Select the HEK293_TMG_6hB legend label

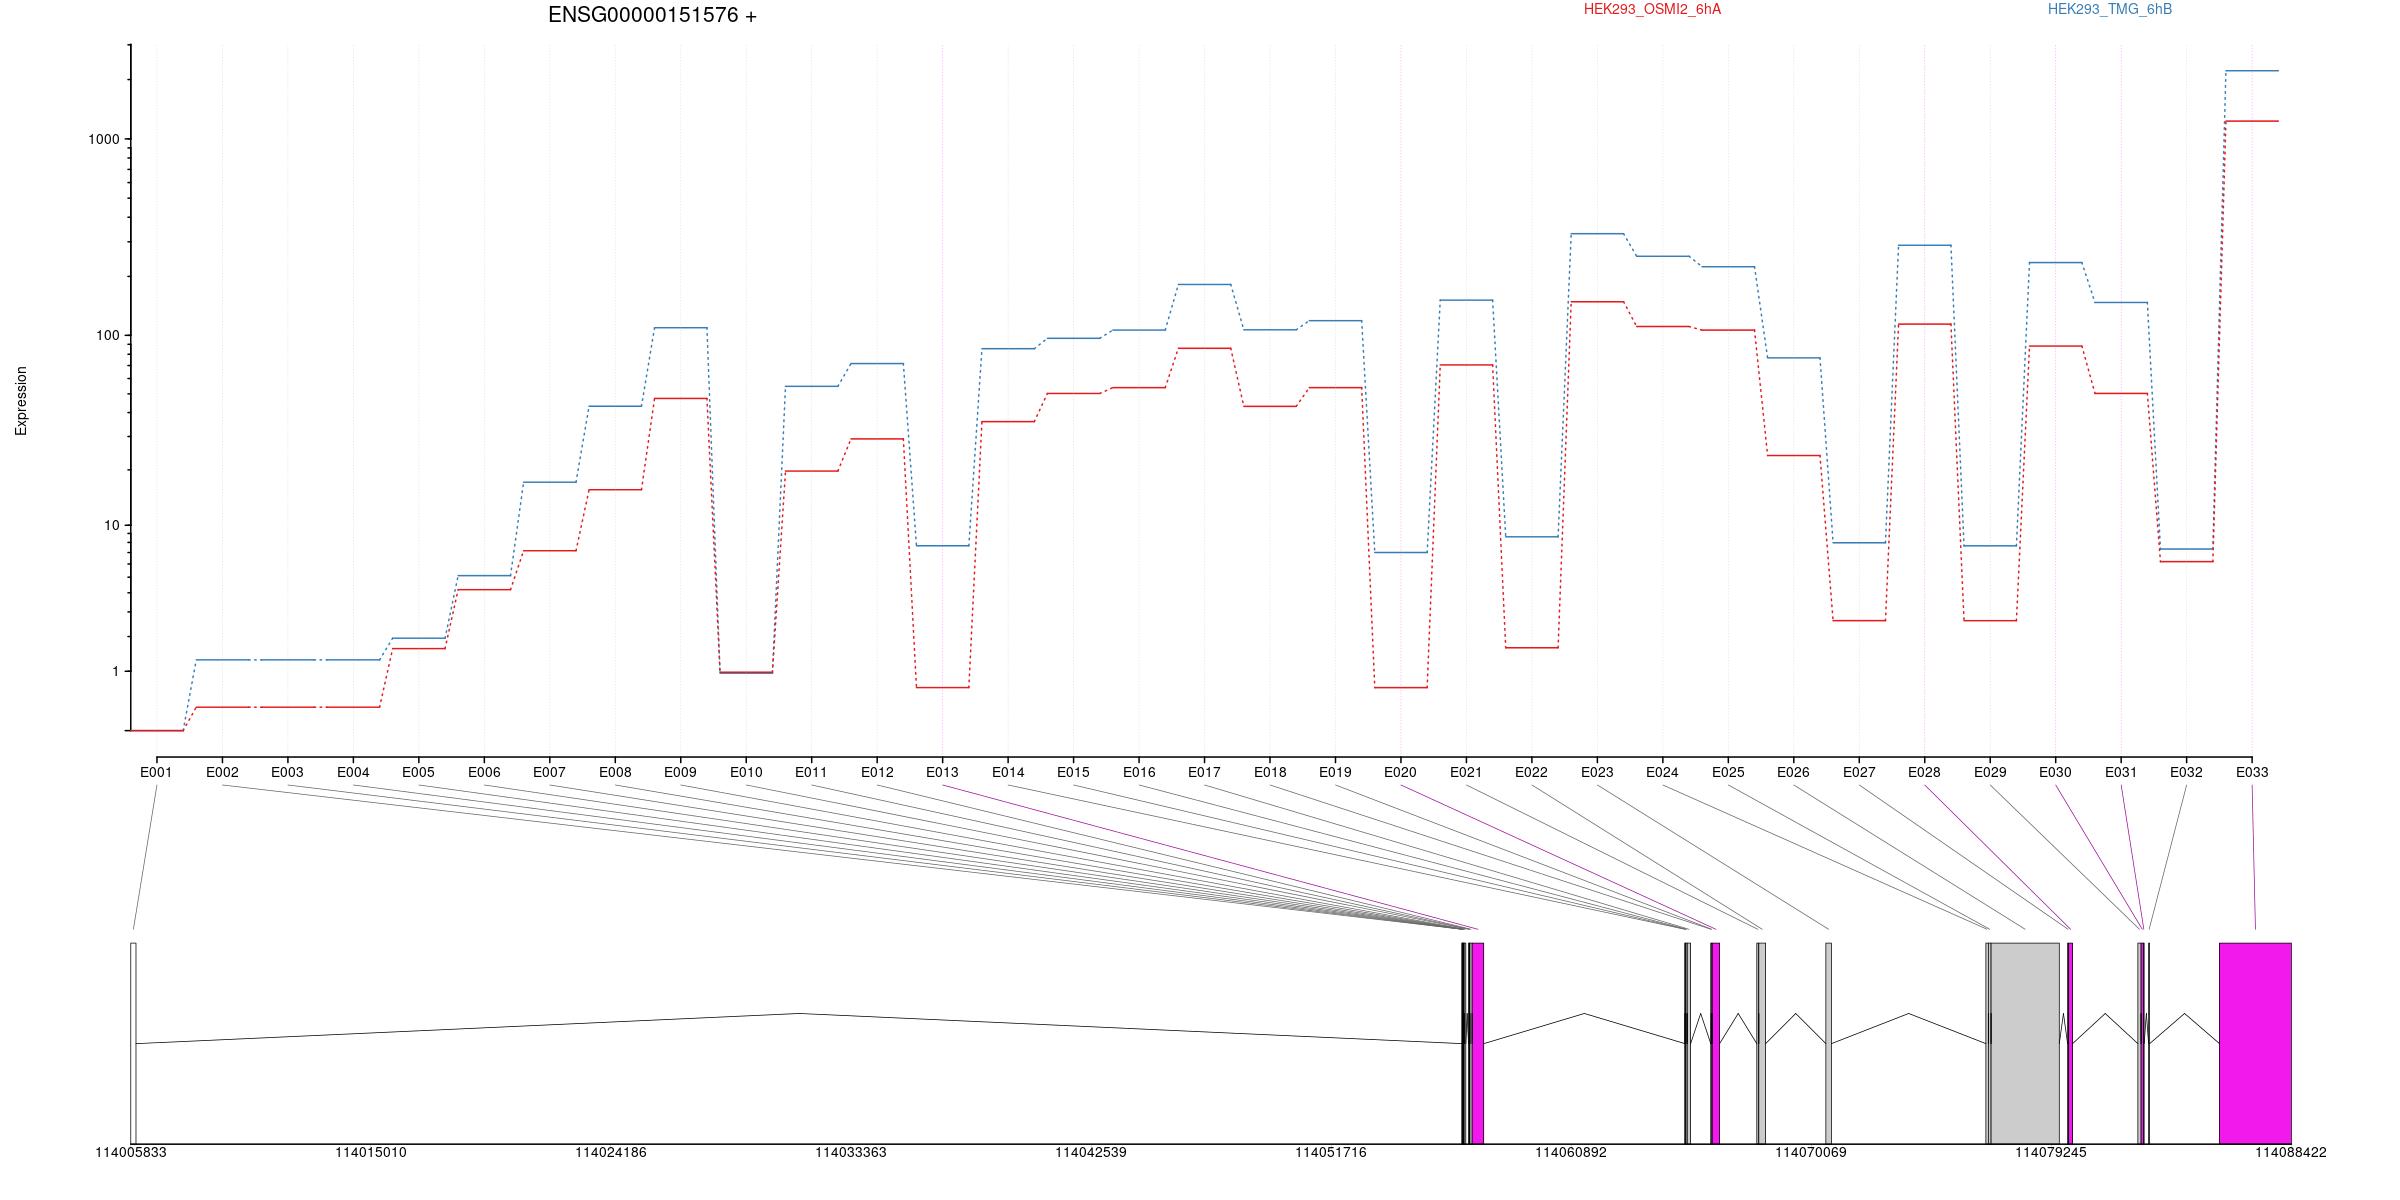pyautogui.click(x=2110, y=10)
